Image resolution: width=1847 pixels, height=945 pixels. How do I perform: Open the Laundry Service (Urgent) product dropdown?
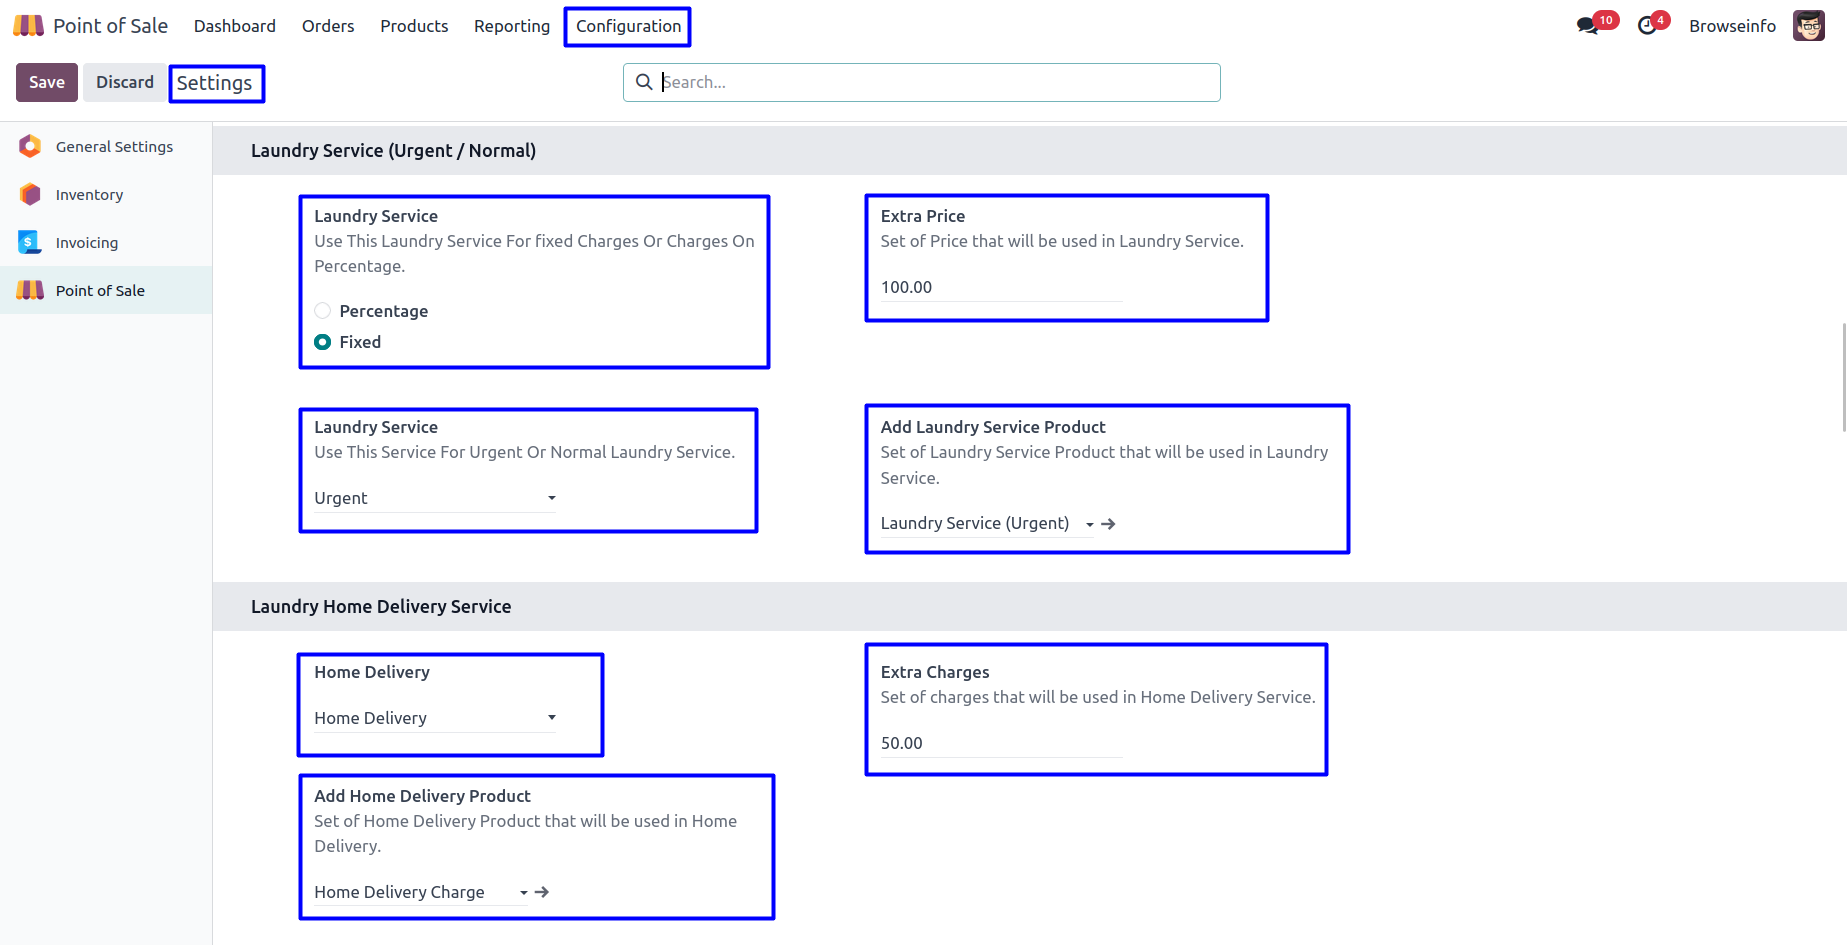(x=985, y=524)
